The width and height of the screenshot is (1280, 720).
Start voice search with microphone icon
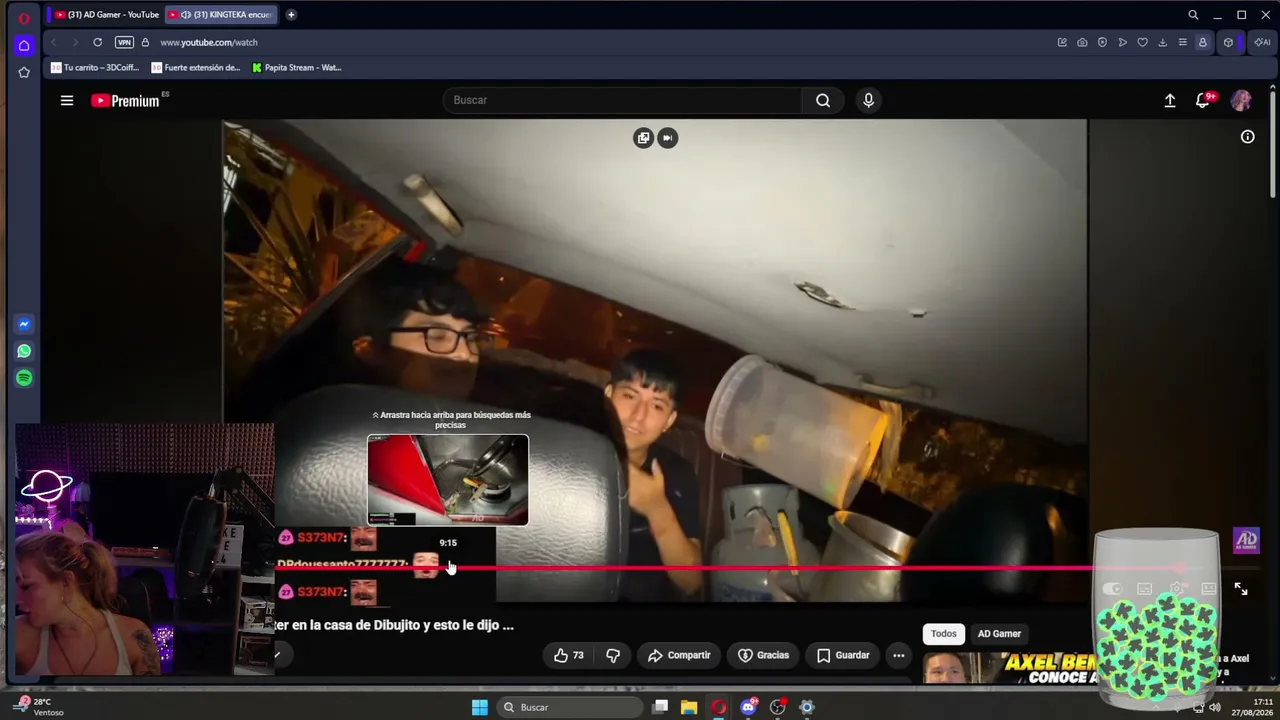tap(868, 100)
